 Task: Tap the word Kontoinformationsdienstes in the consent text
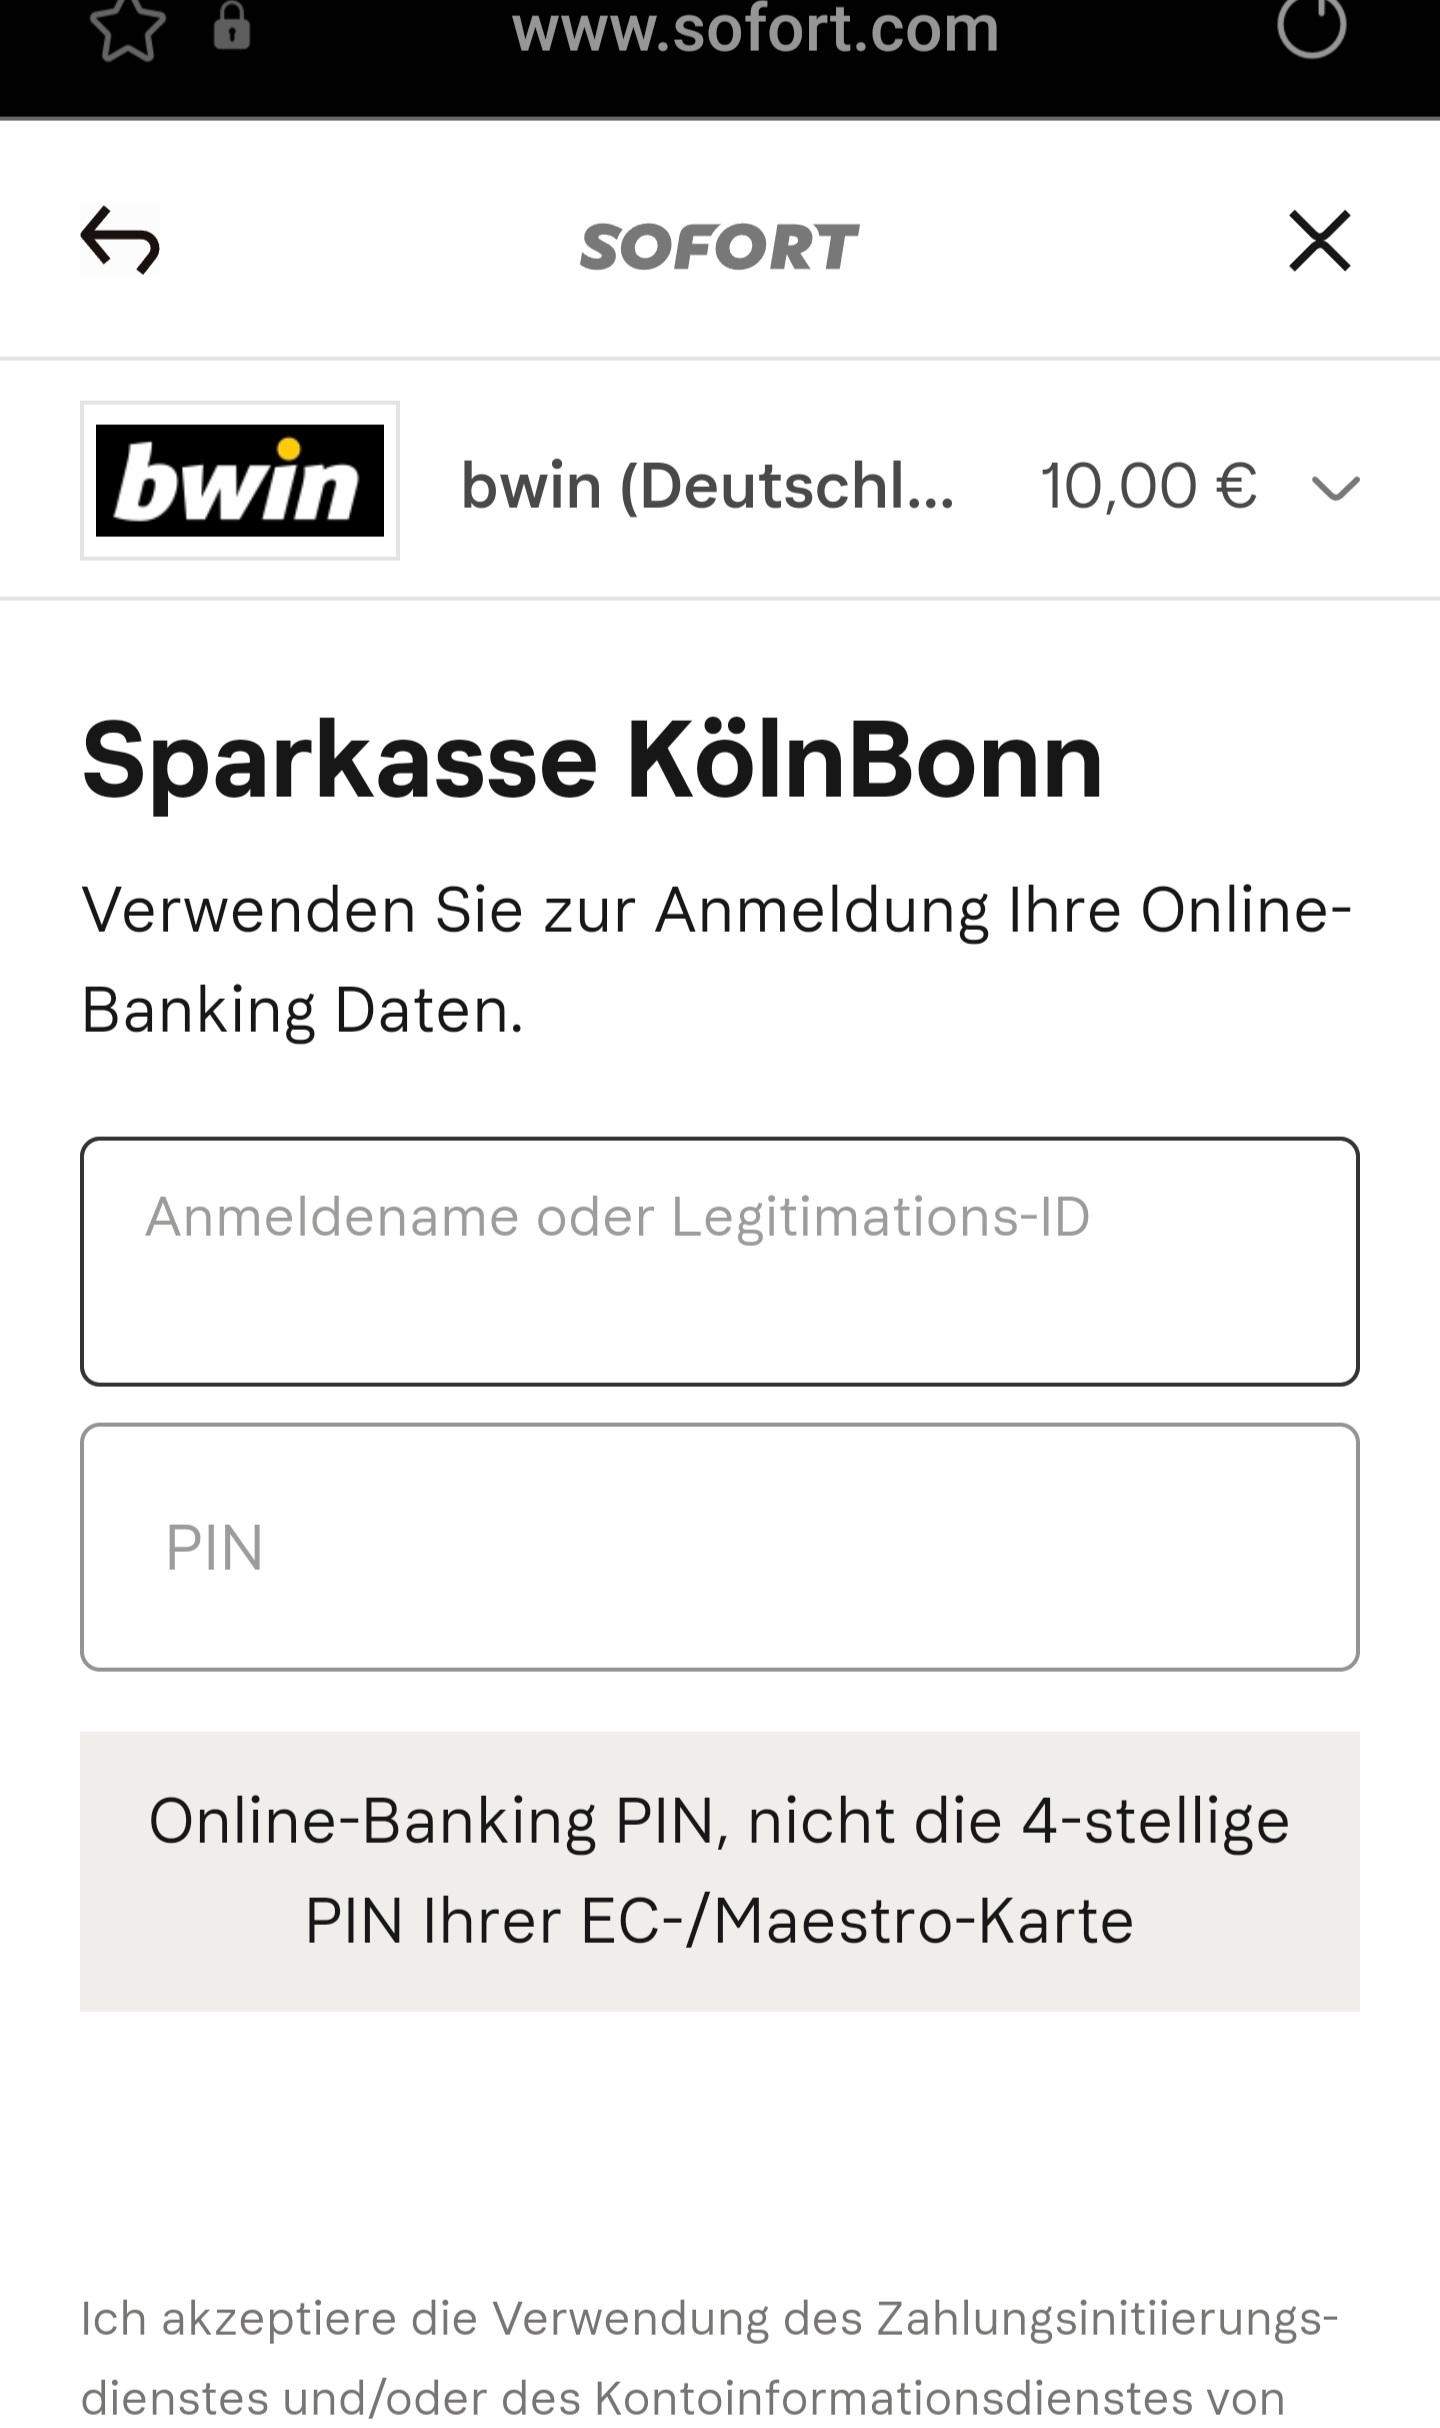(939, 2399)
